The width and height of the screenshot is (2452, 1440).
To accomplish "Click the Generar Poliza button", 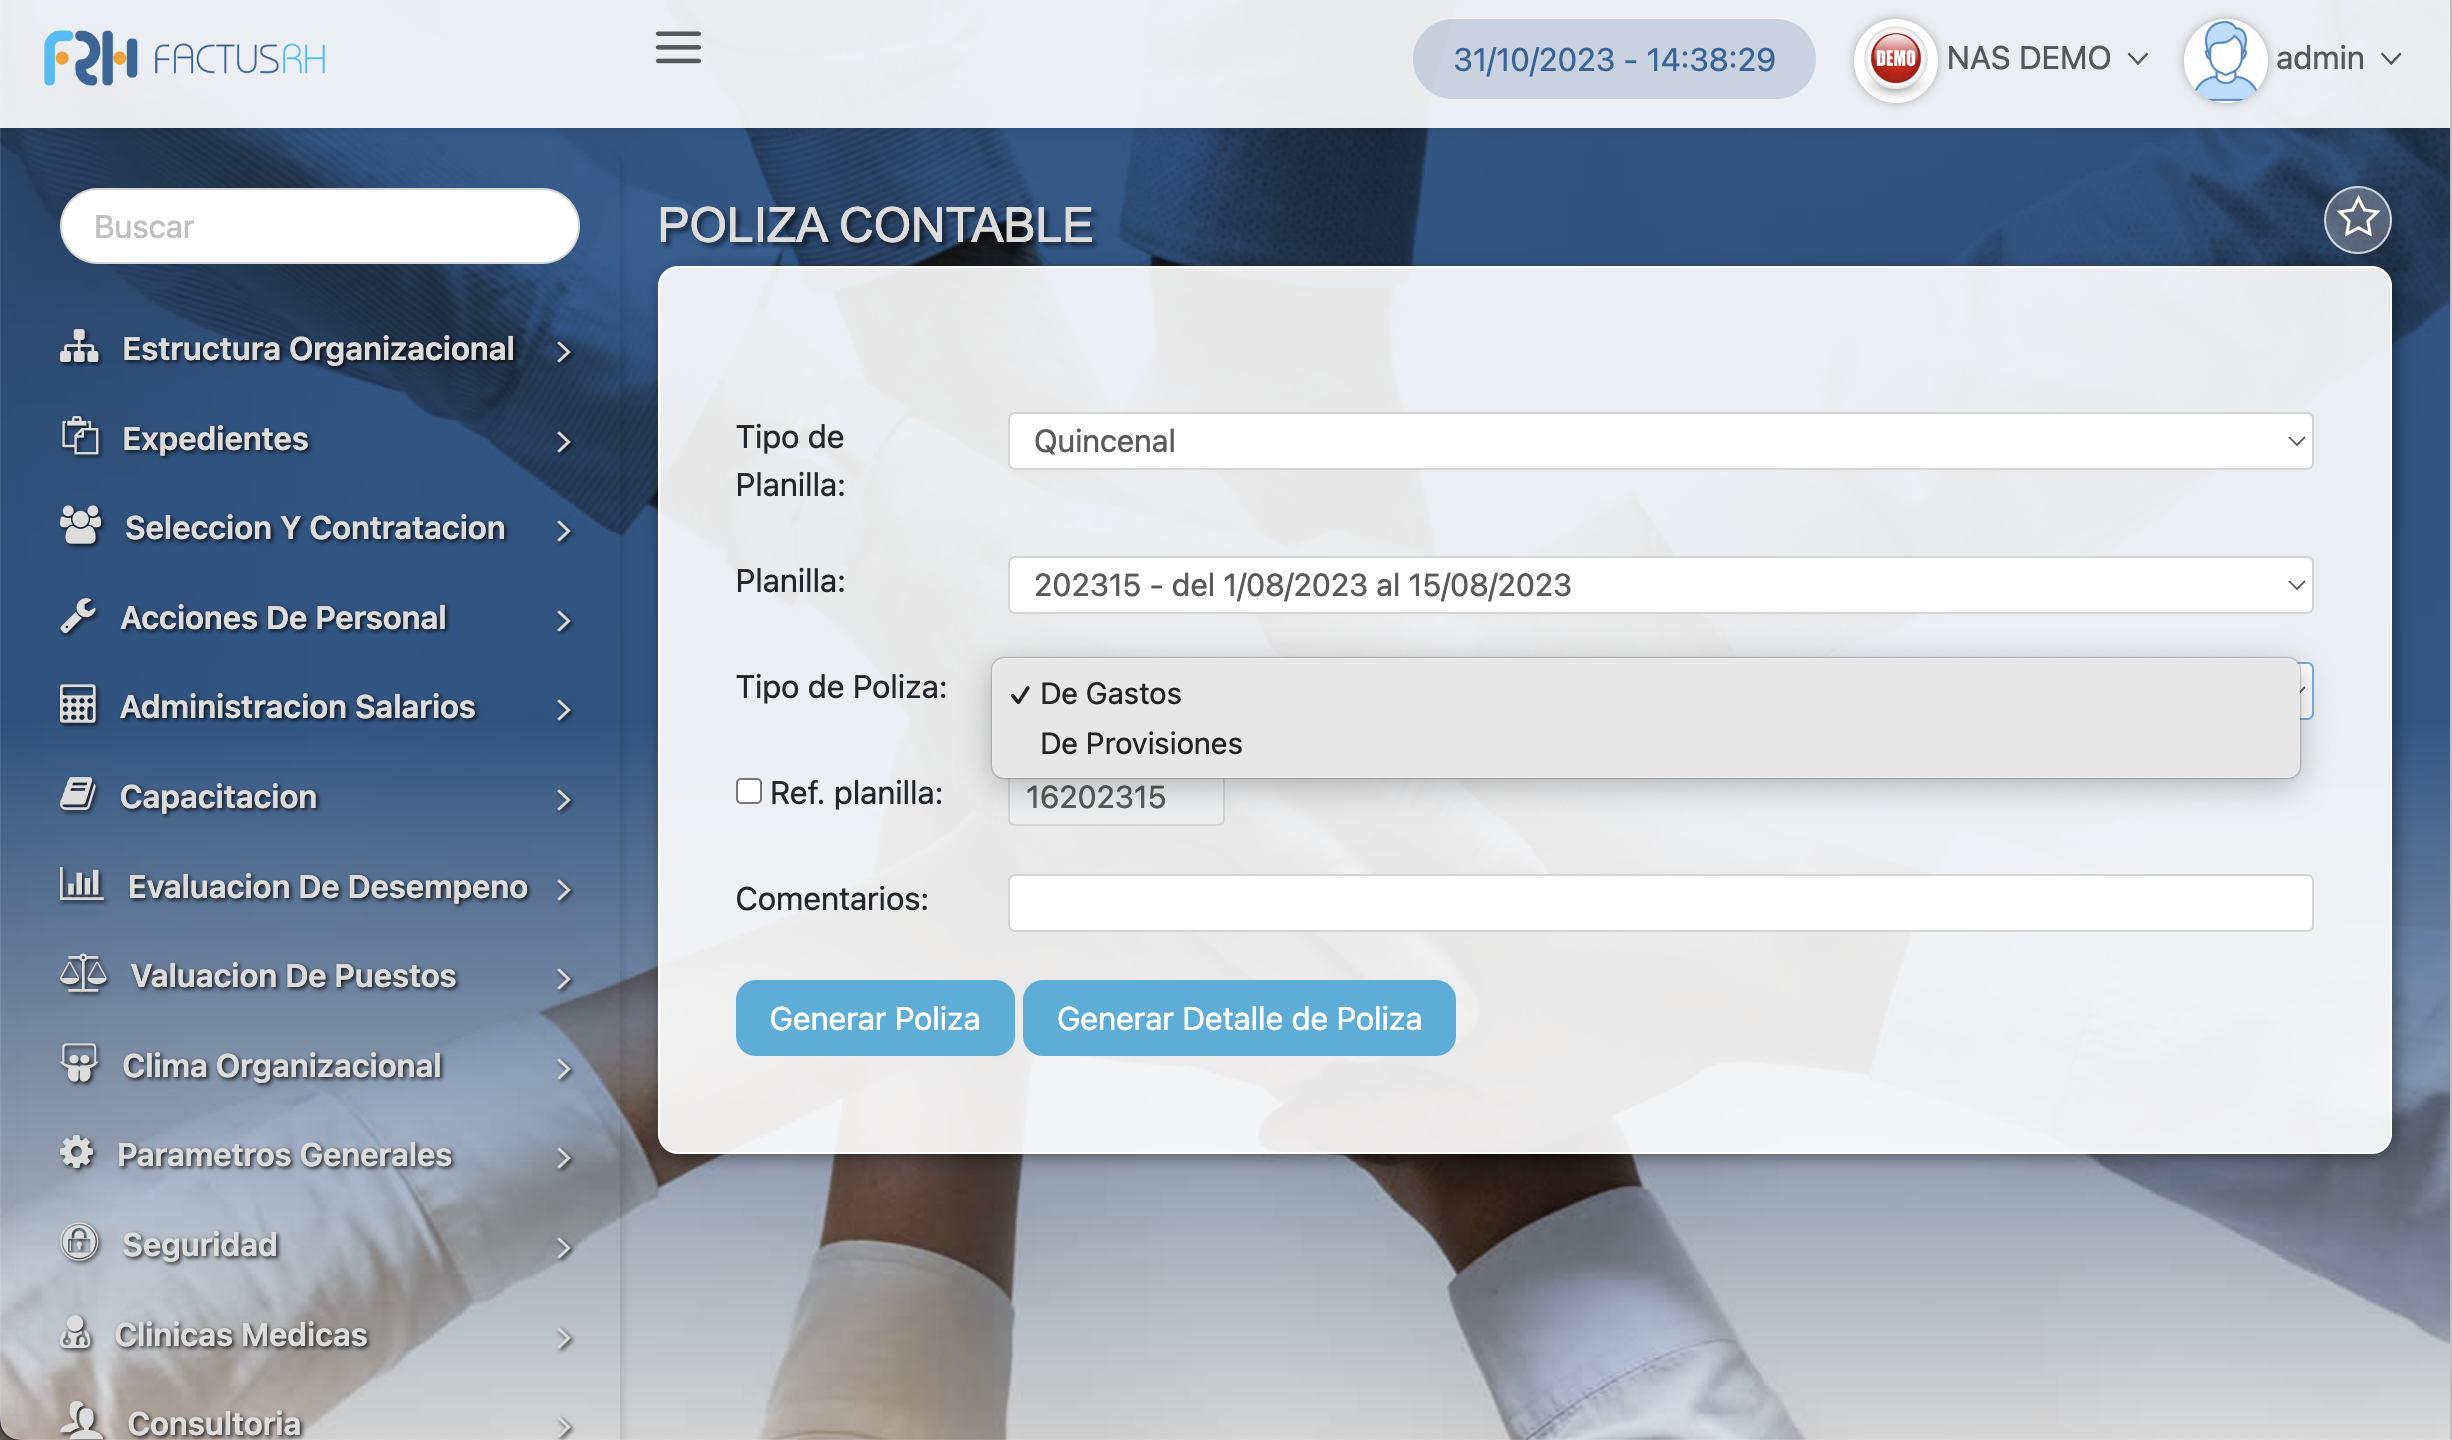I will pyautogui.click(x=874, y=1018).
